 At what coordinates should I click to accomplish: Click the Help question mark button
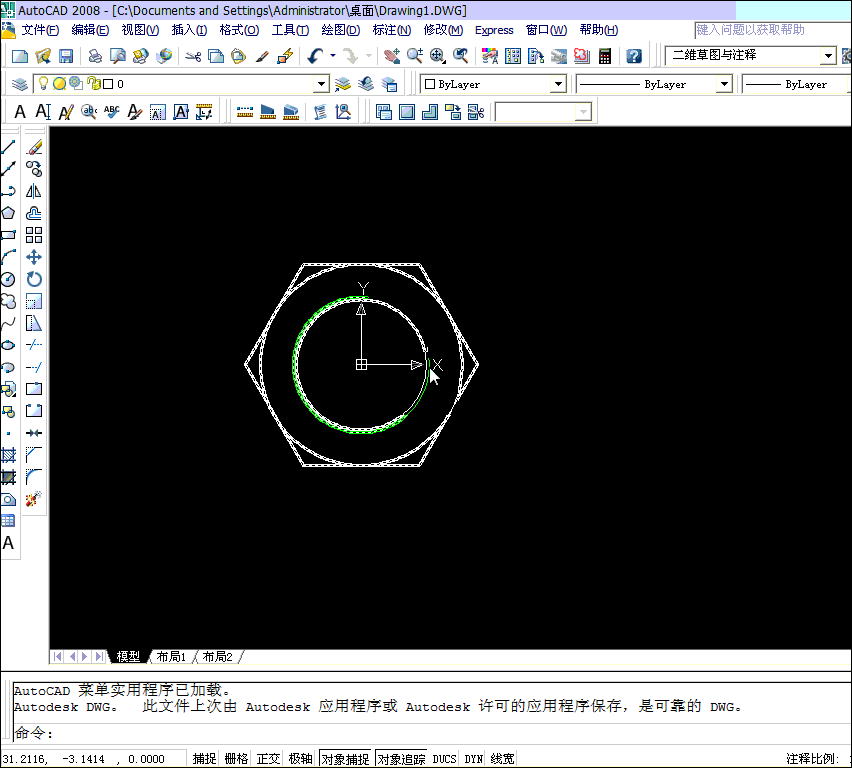click(x=634, y=56)
